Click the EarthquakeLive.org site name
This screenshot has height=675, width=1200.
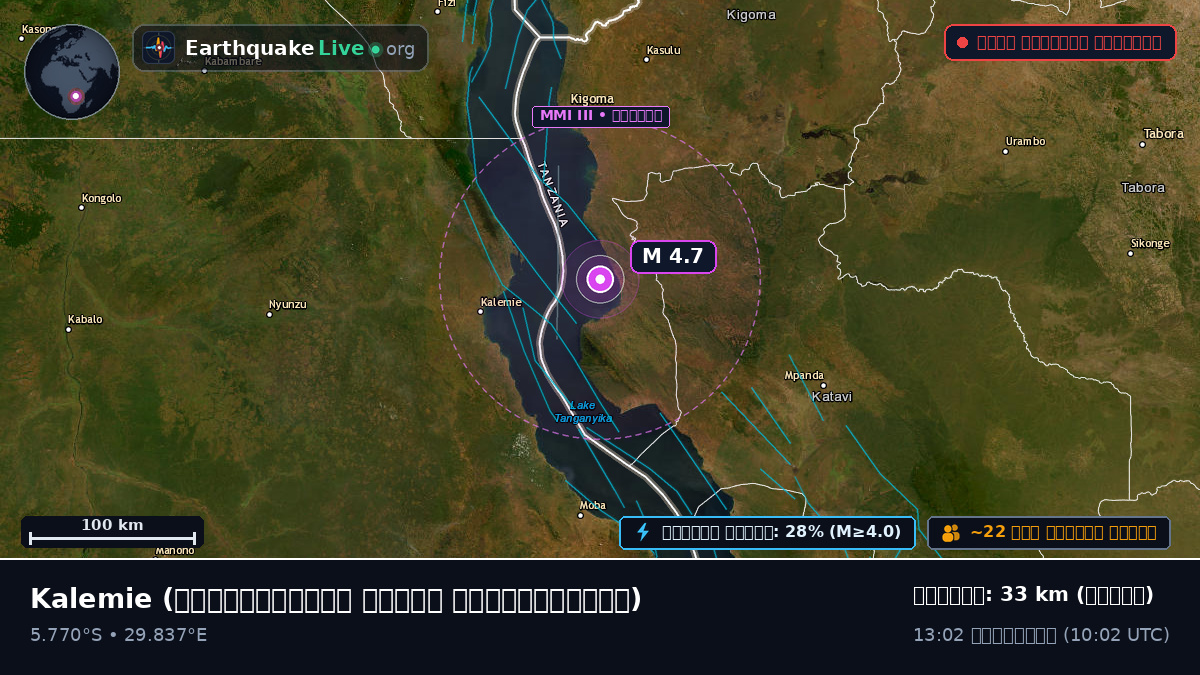pos(300,49)
